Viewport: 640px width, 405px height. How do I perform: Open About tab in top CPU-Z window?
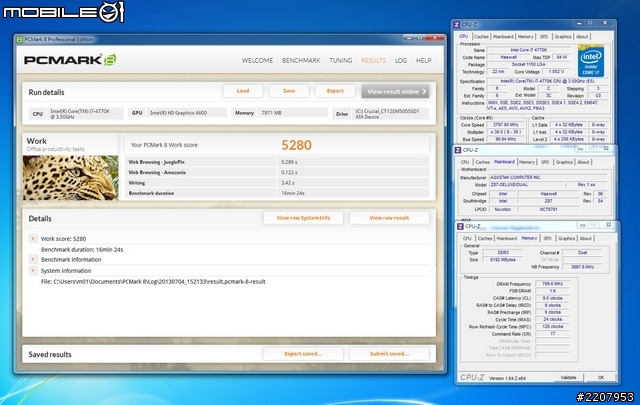pyautogui.click(x=582, y=37)
